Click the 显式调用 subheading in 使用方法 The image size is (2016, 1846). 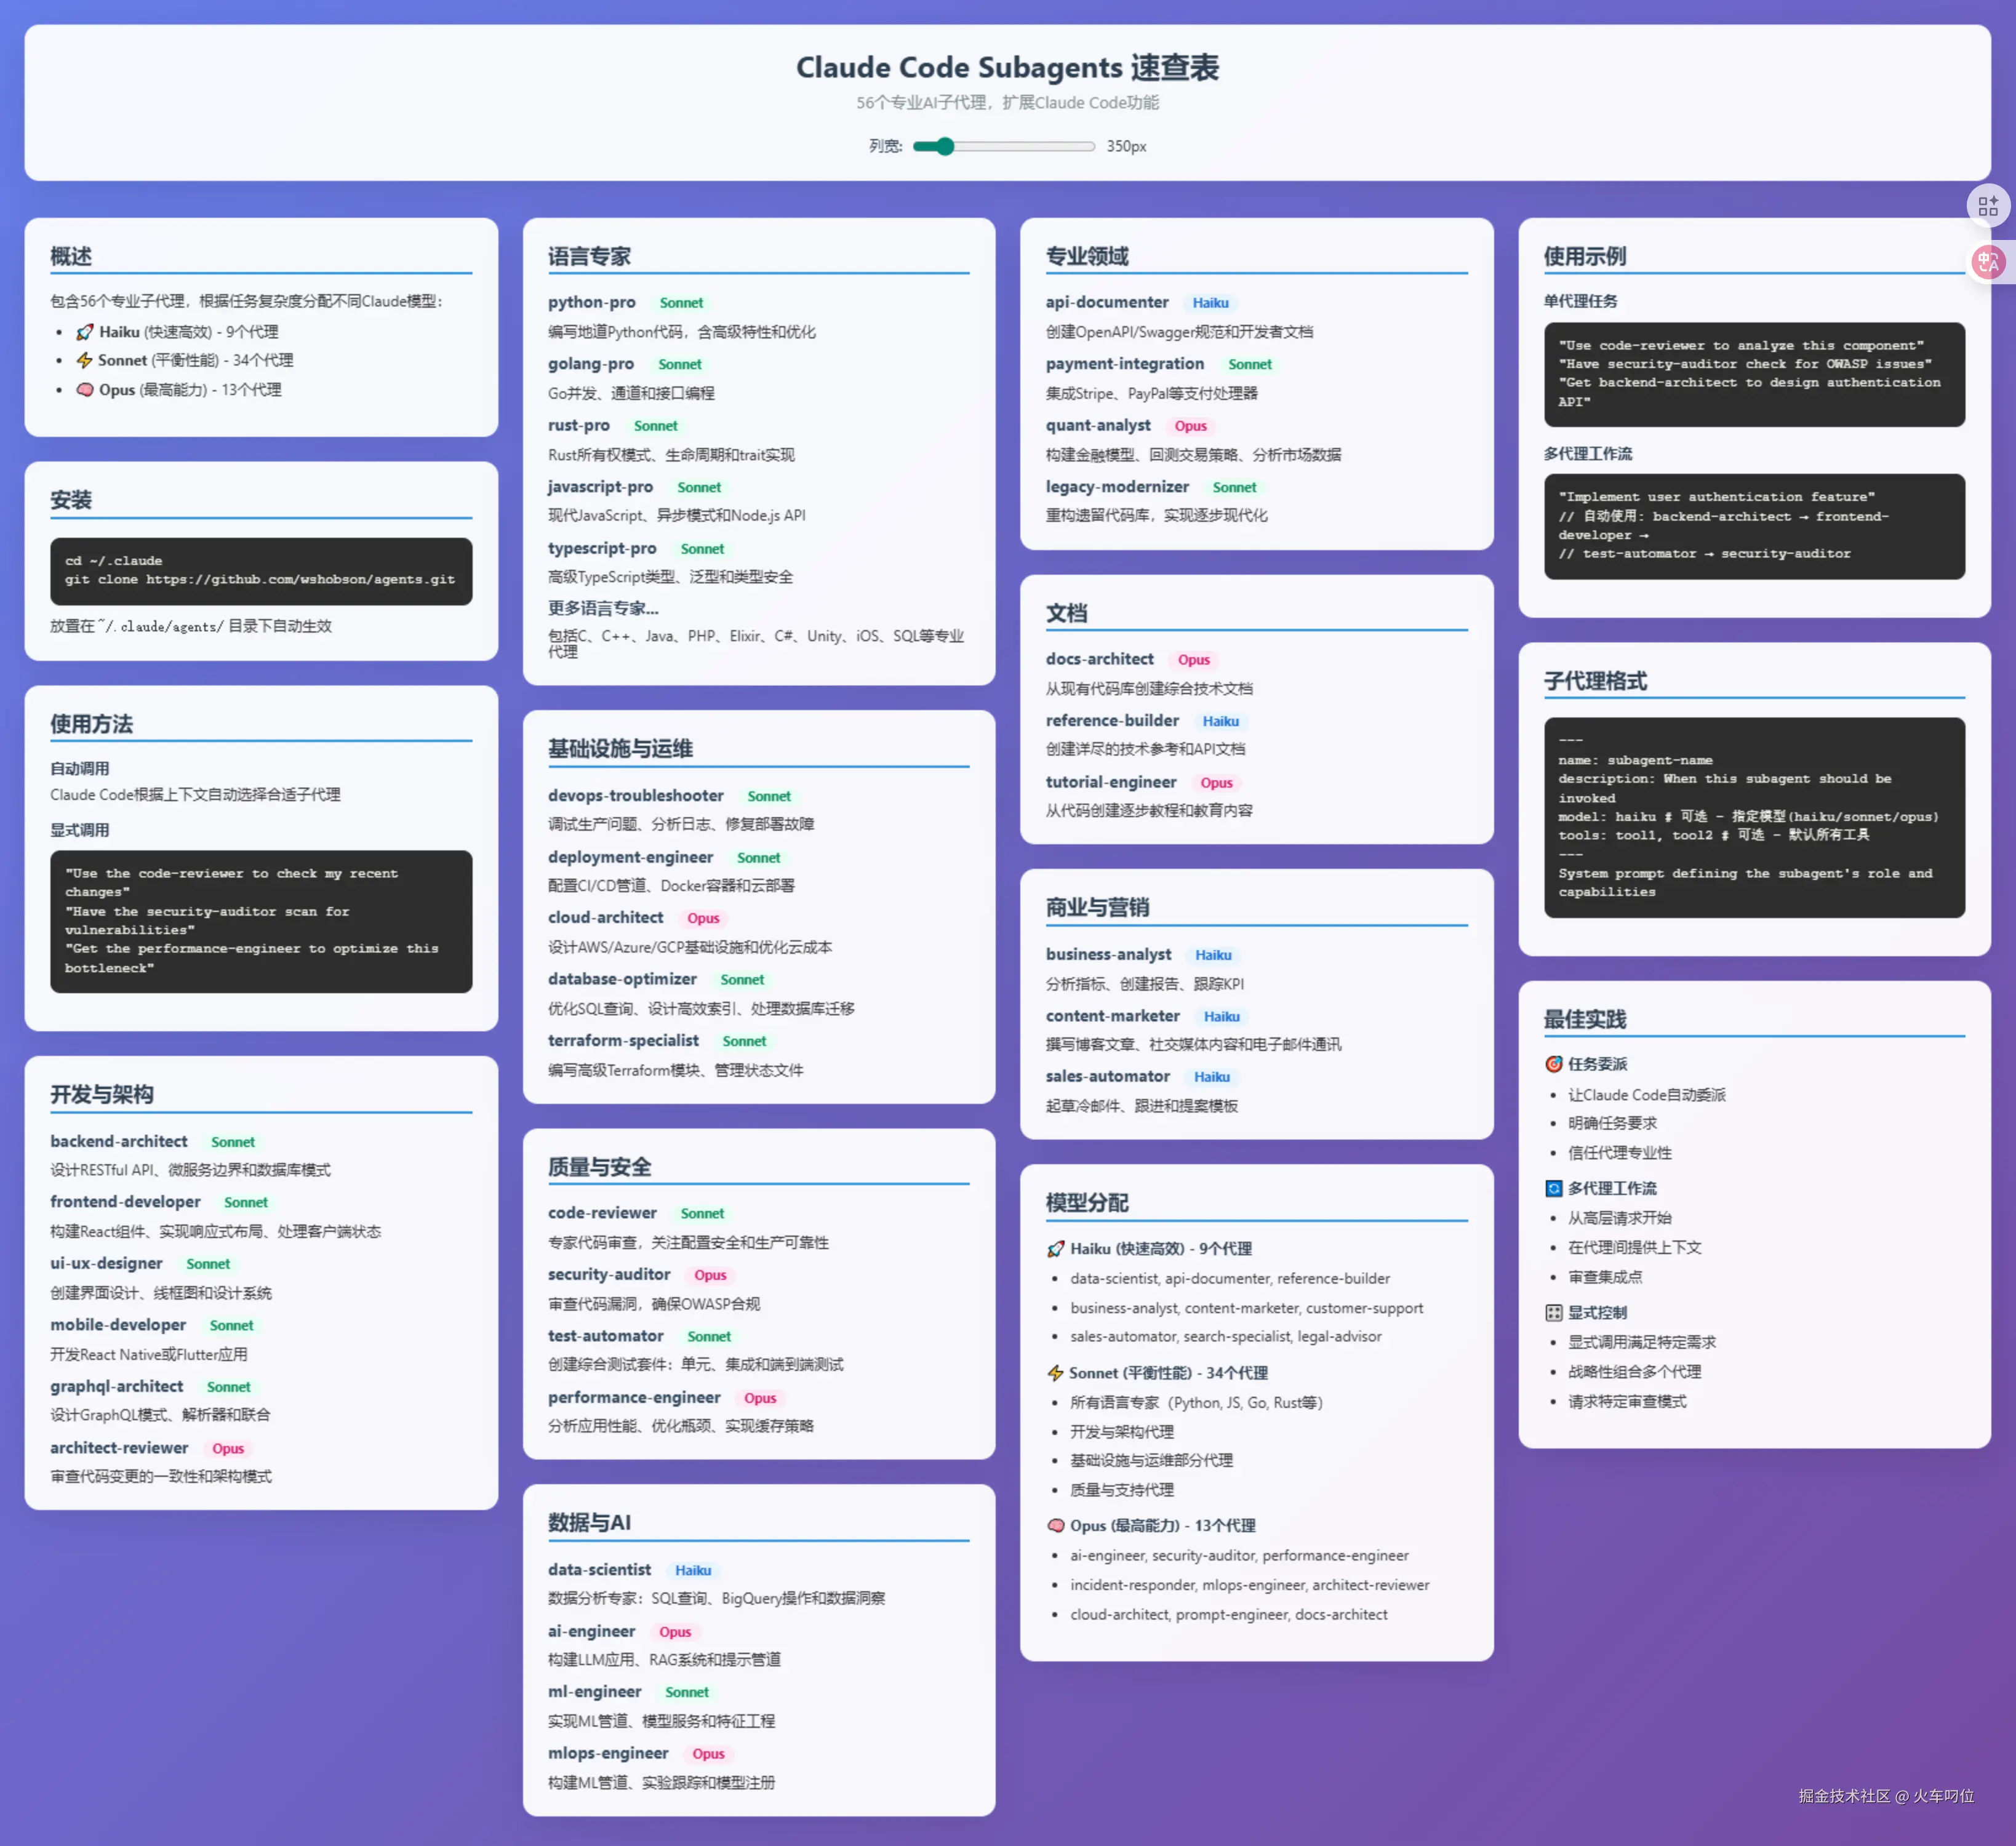(80, 830)
